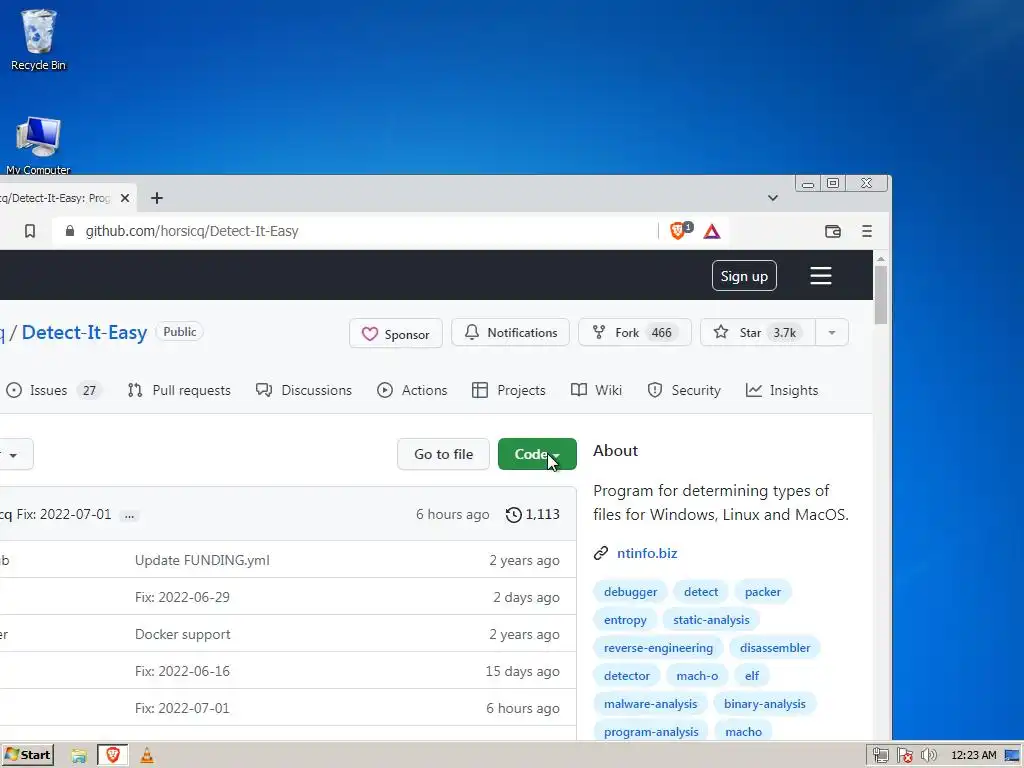
Task: Open the ntinfo.biz link
Action: [x=647, y=553]
